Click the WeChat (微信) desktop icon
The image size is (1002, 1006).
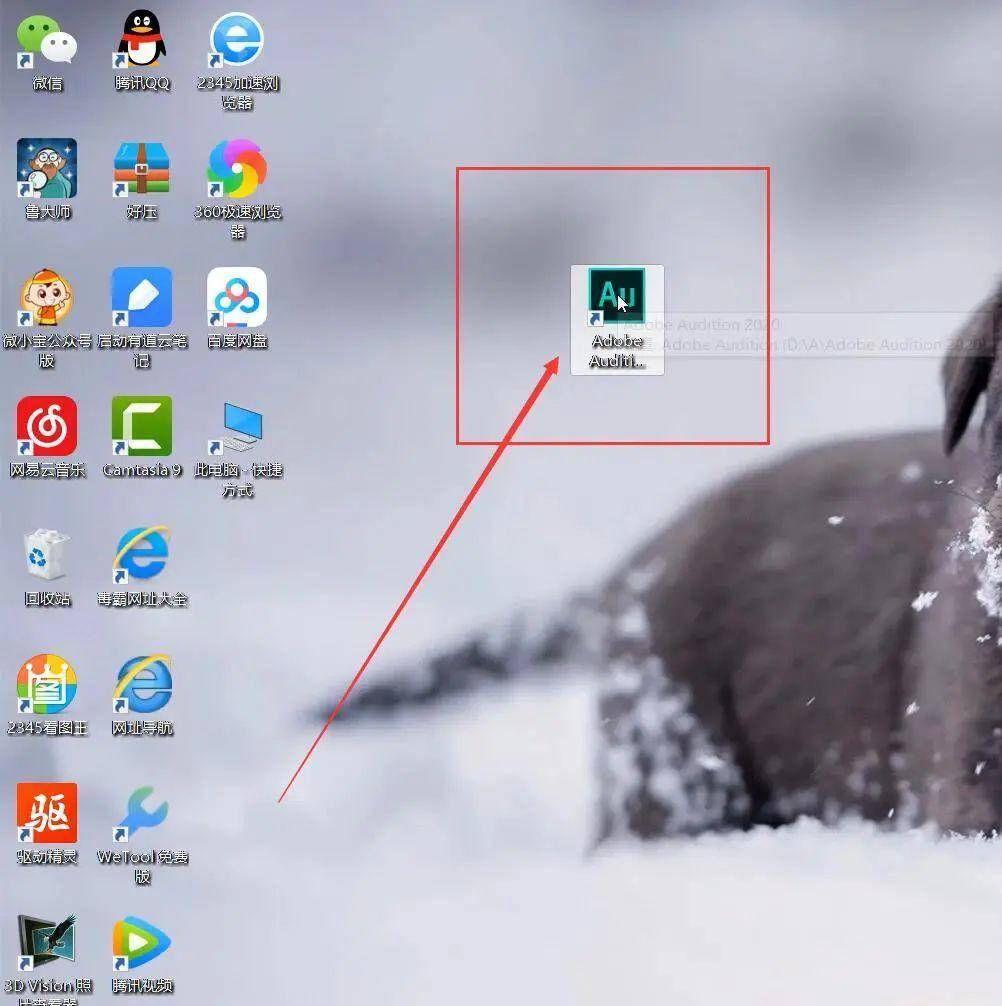click(x=46, y=42)
